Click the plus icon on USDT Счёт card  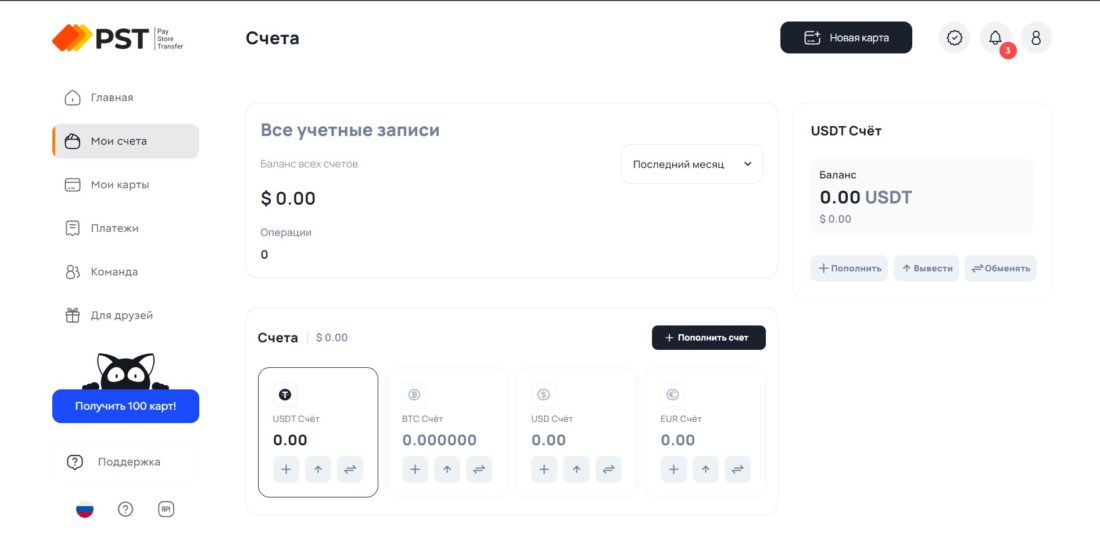click(286, 469)
